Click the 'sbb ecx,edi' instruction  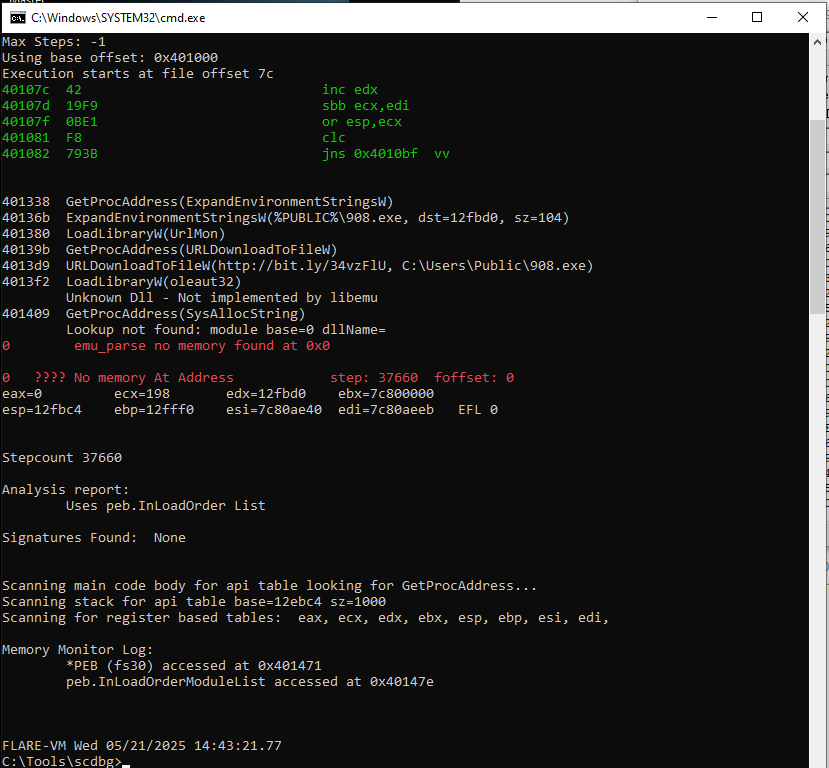[x=366, y=106]
